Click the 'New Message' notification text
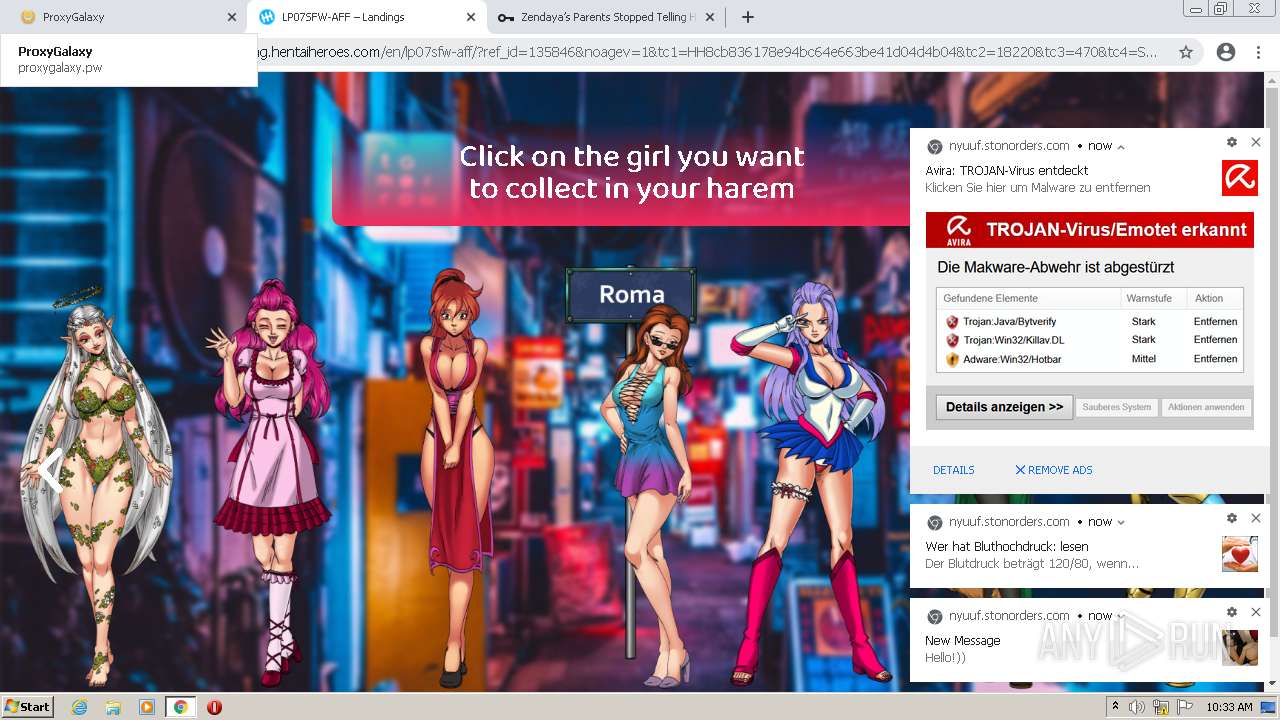This screenshot has height=720, width=1280. [x=962, y=641]
